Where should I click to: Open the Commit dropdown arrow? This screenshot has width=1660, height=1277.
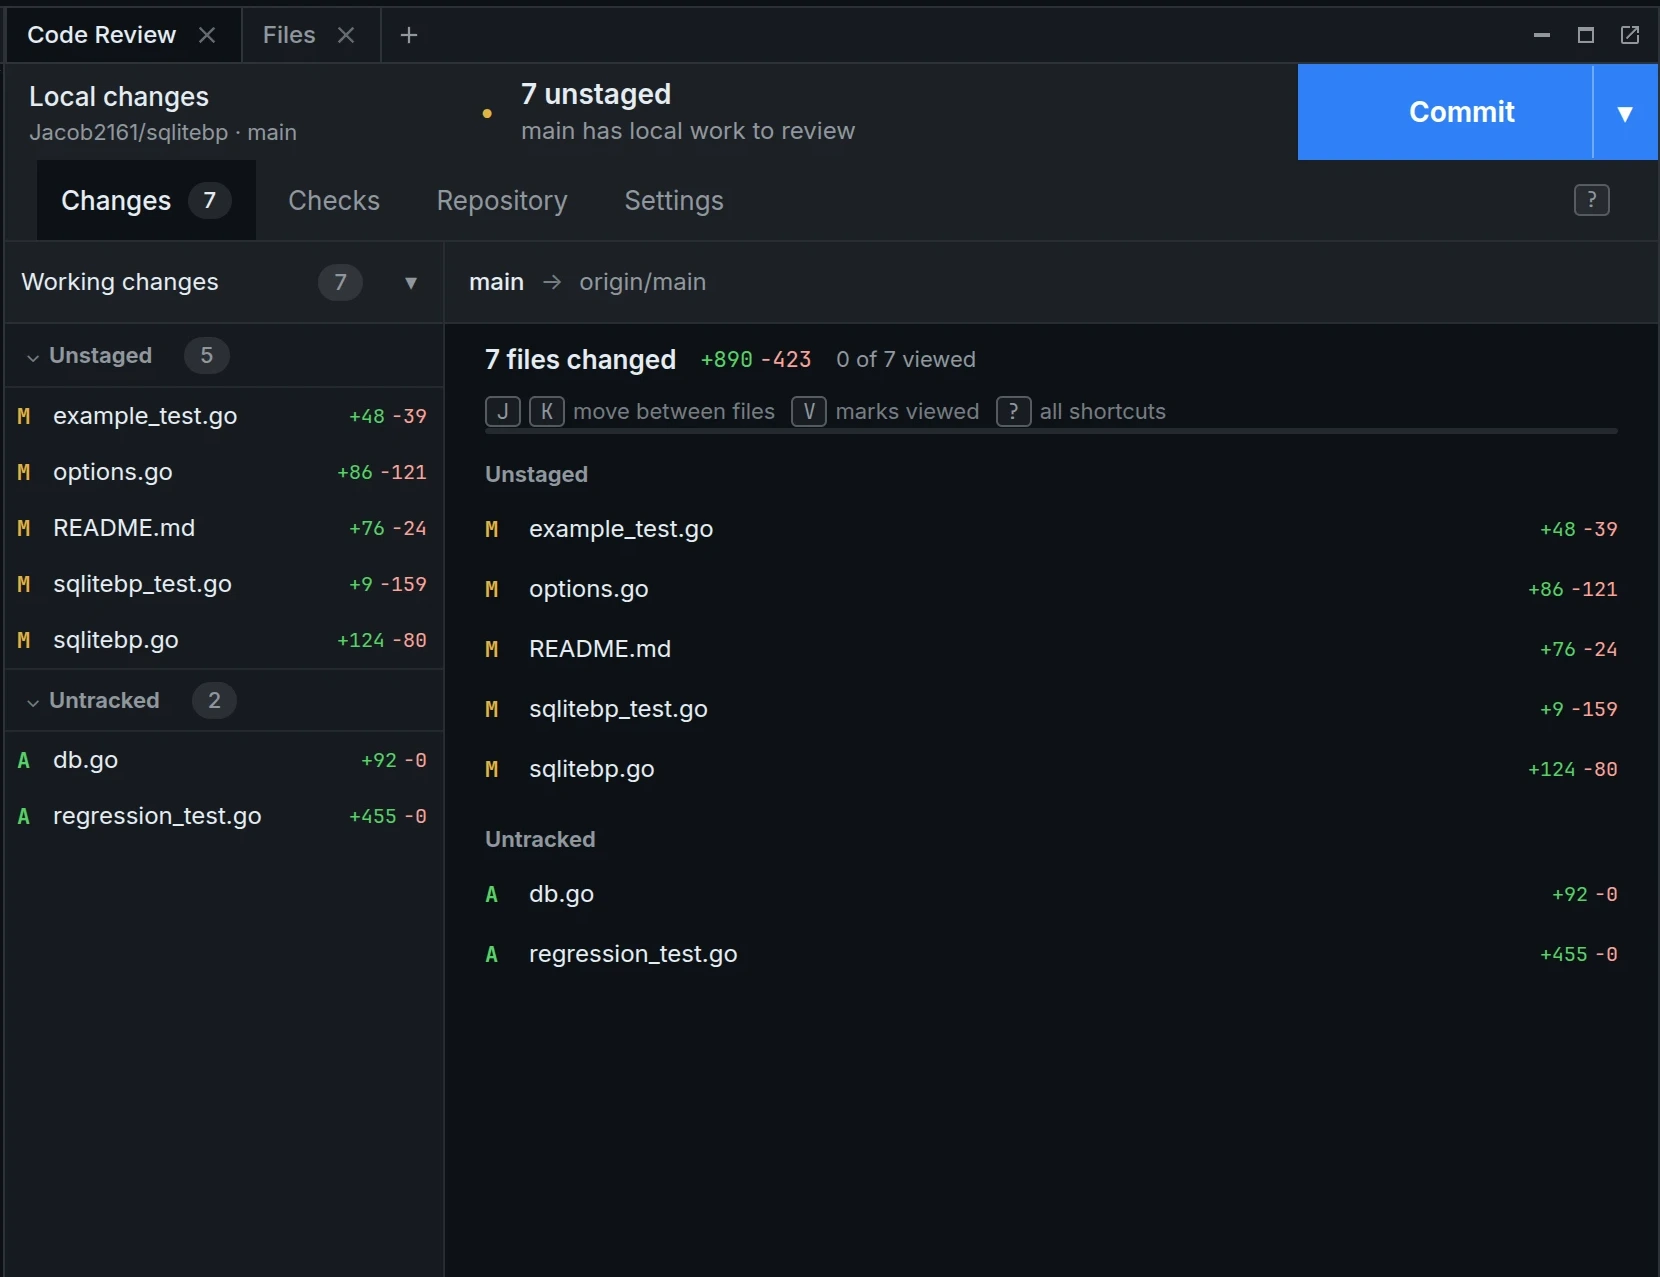click(x=1625, y=112)
